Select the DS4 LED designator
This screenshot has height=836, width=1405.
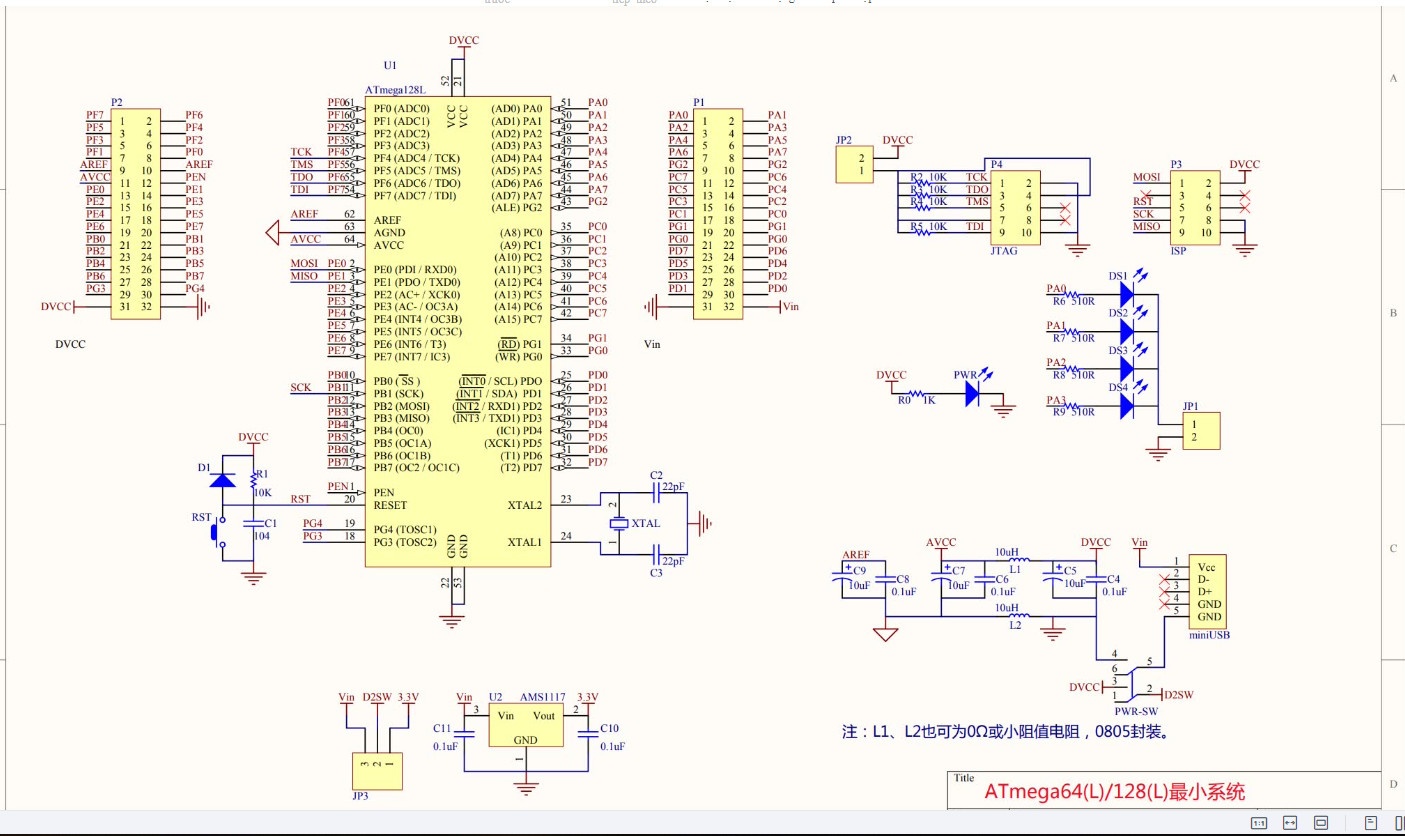[1118, 387]
